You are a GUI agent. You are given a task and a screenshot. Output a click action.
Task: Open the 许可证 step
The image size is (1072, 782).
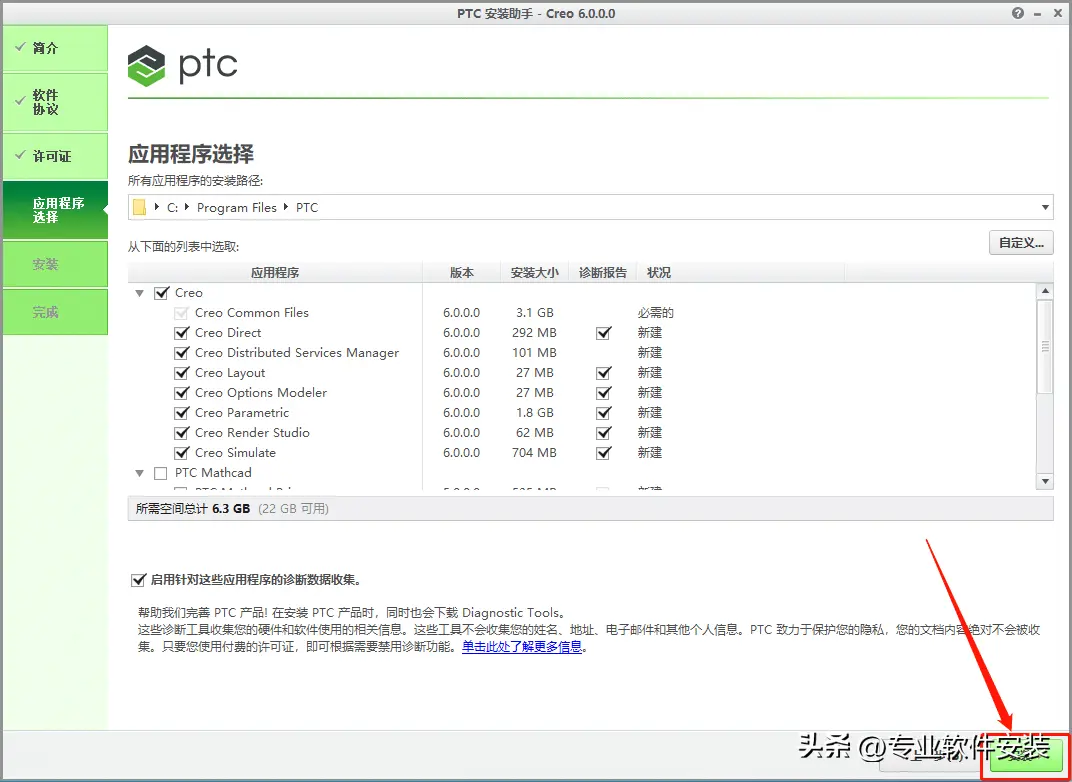tap(55, 157)
